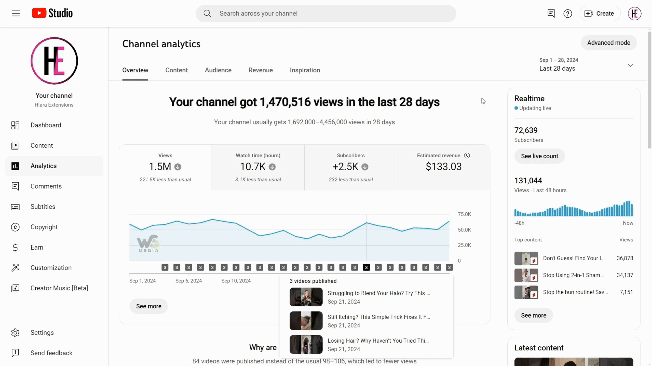Click the 131,044 views count

pyautogui.click(x=528, y=181)
